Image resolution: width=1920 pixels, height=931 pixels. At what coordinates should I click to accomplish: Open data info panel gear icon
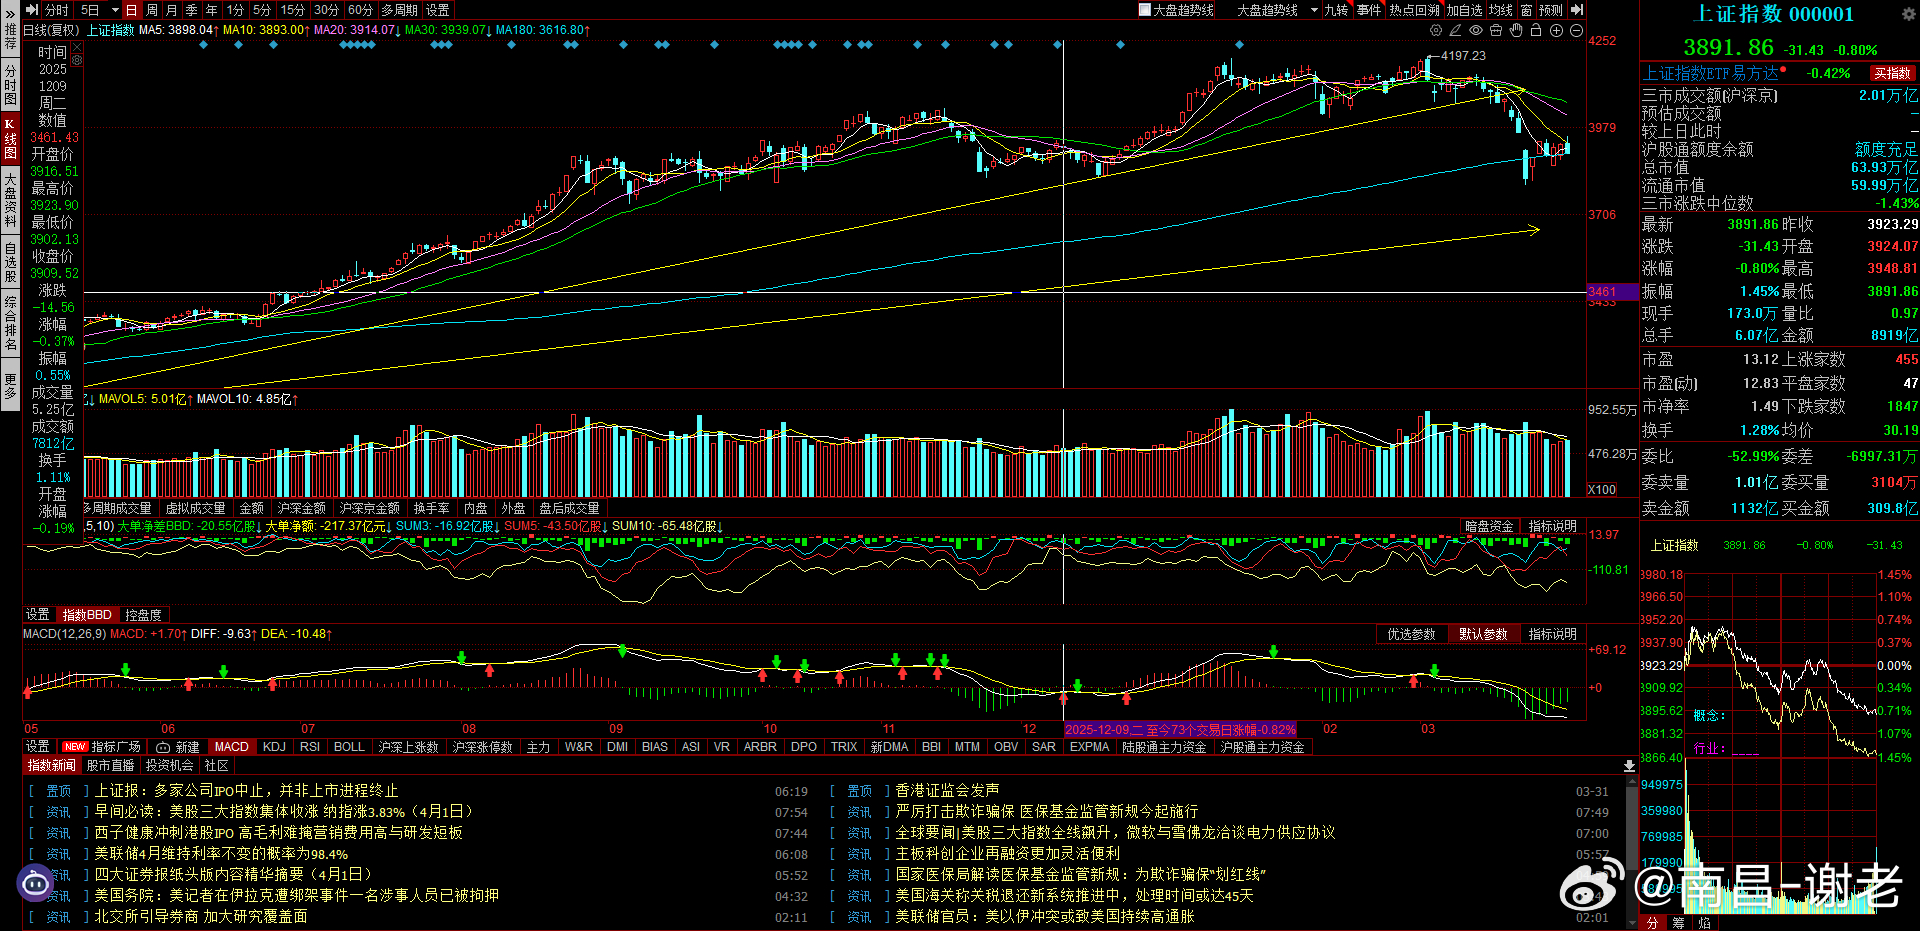(77, 60)
